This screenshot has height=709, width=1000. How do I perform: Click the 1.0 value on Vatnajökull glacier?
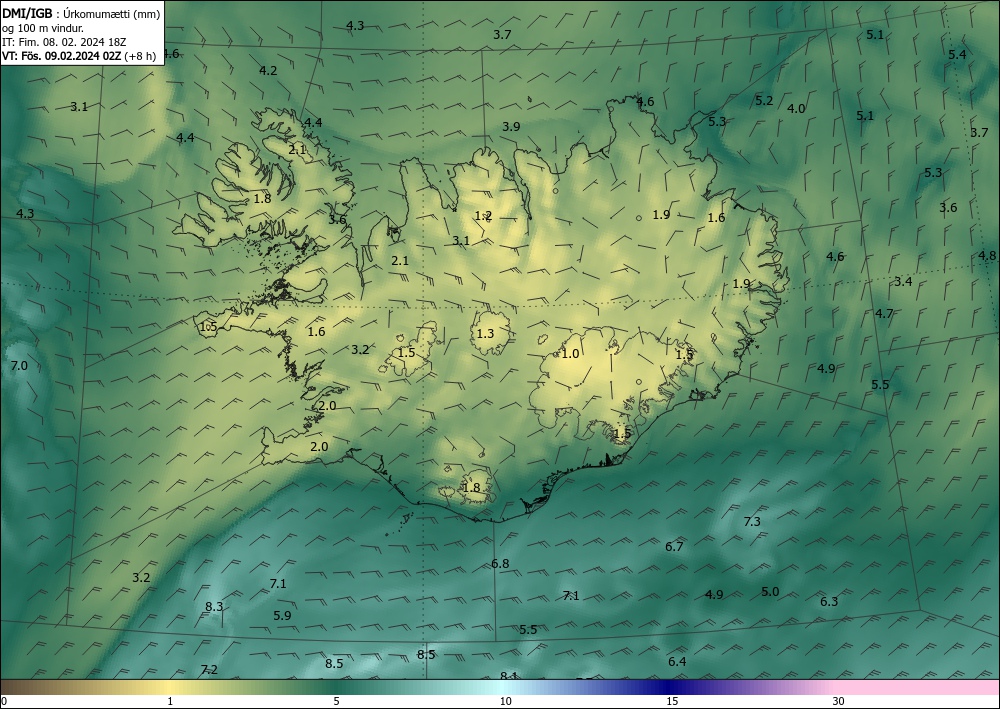click(570, 354)
